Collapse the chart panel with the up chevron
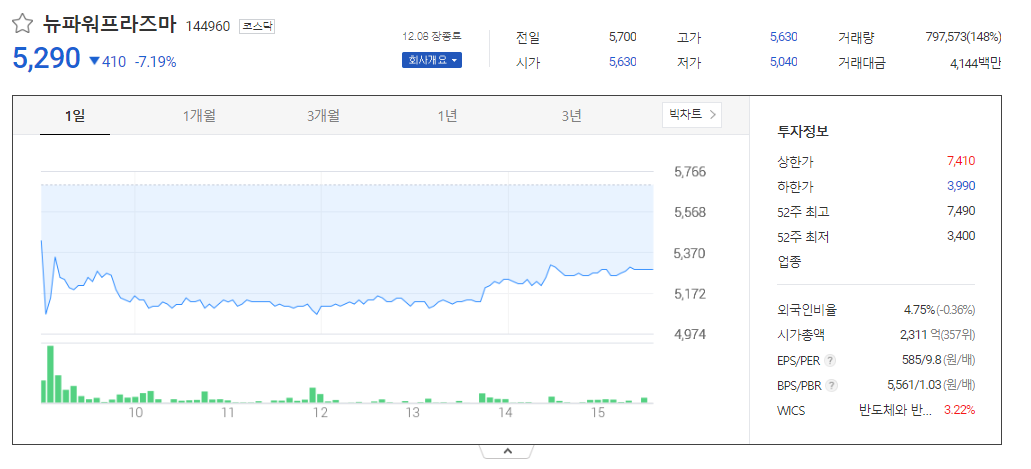The width and height of the screenshot is (1031, 469). click(x=507, y=451)
